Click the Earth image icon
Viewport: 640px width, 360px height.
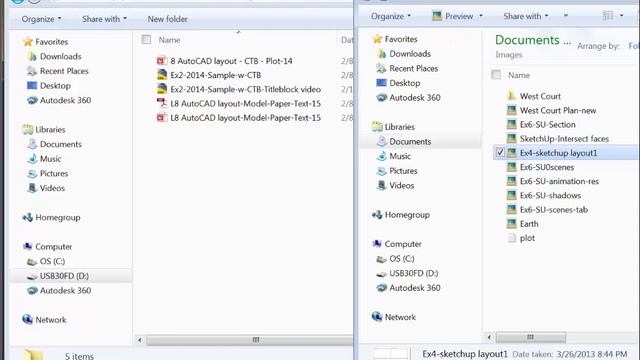point(511,224)
